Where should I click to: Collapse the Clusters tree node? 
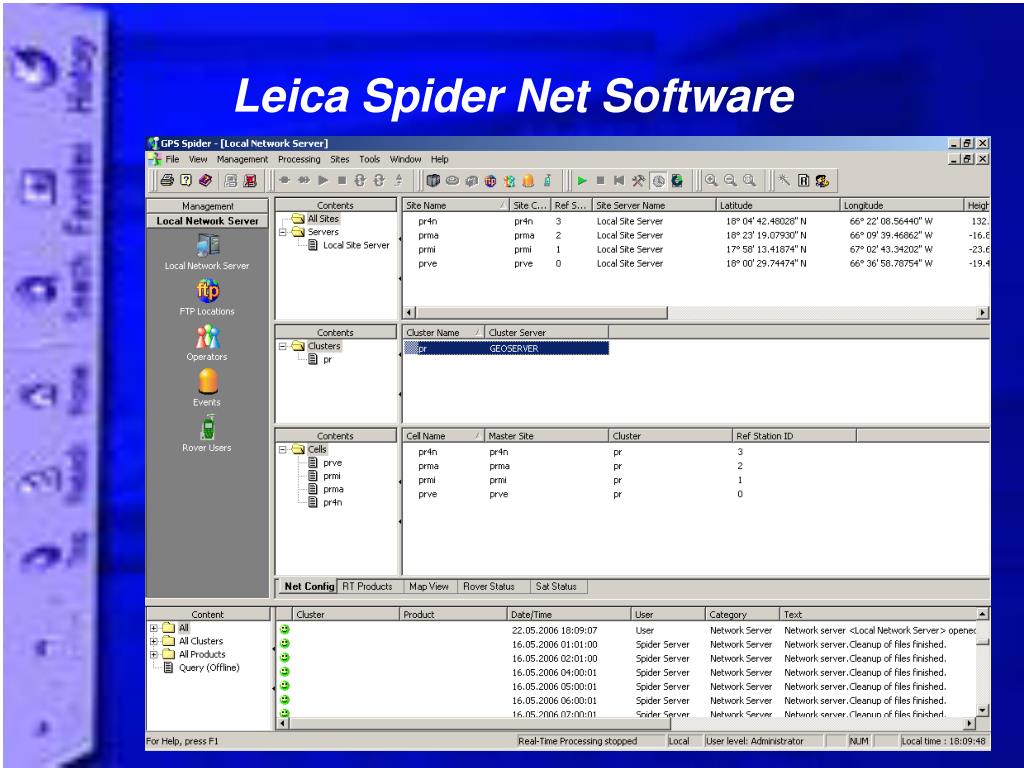(283, 346)
